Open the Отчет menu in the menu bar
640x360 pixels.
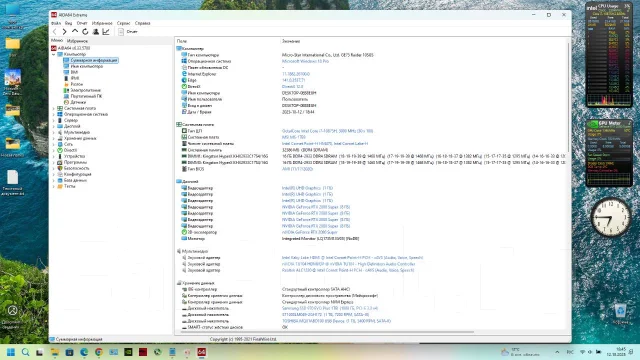(82, 23)
